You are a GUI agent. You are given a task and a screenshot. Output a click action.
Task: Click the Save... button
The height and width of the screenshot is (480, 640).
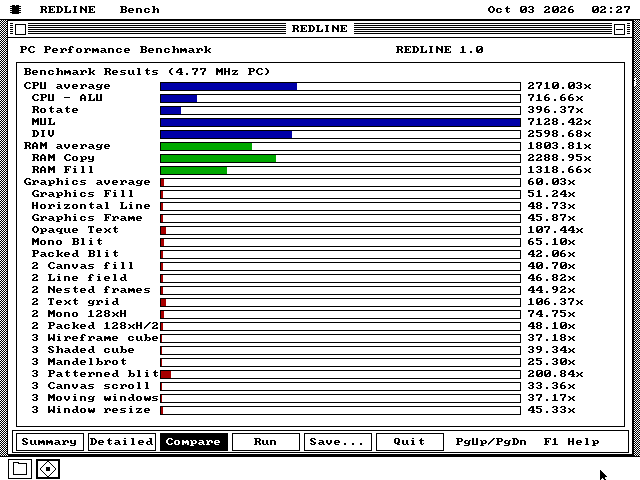(337, 442)
